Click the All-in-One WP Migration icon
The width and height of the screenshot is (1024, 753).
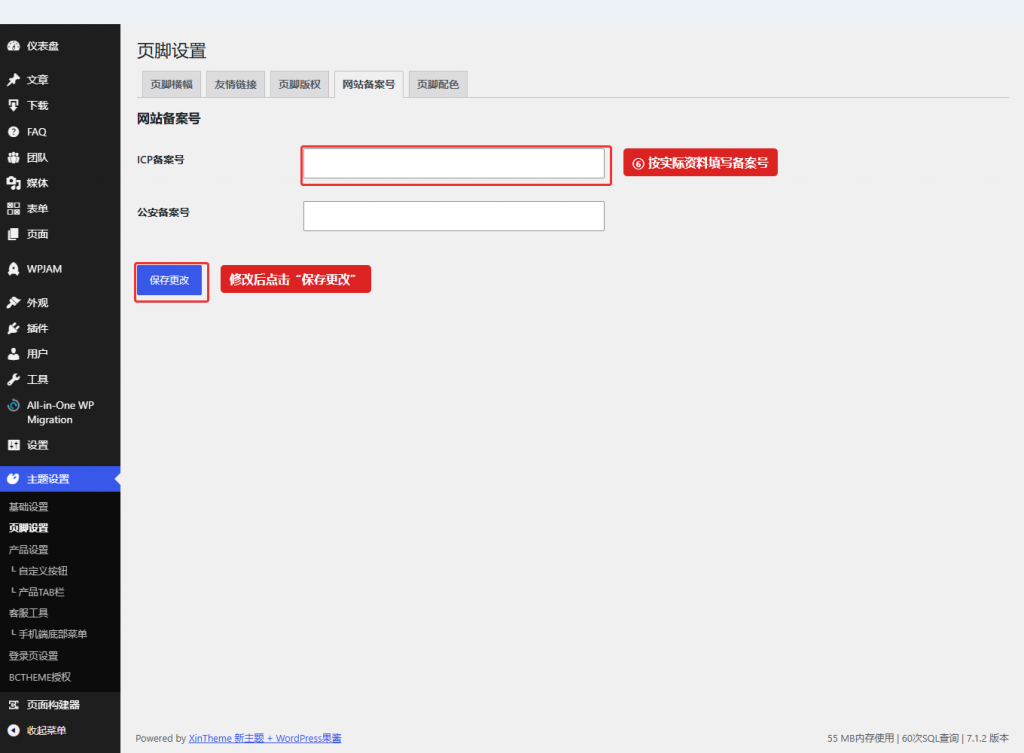click(x=13, y=405)
